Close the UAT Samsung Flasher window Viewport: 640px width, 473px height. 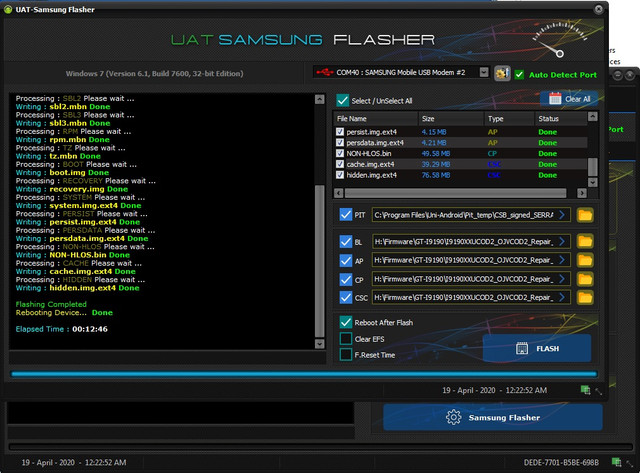point(598,9)
